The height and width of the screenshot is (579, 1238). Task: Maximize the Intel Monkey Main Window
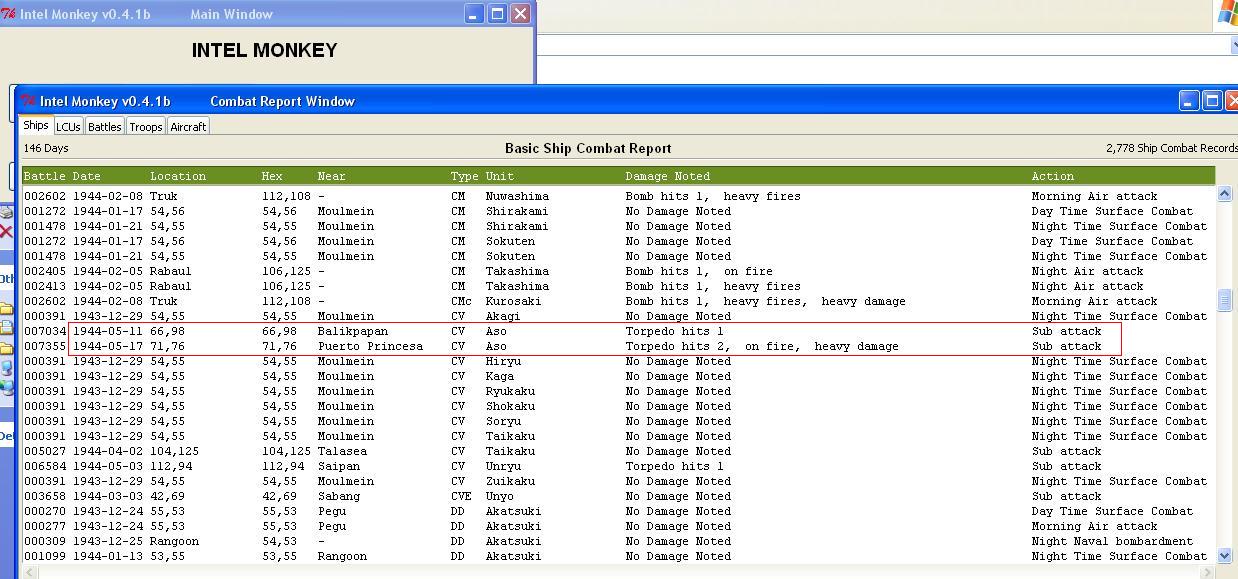(x=497, y=14)
